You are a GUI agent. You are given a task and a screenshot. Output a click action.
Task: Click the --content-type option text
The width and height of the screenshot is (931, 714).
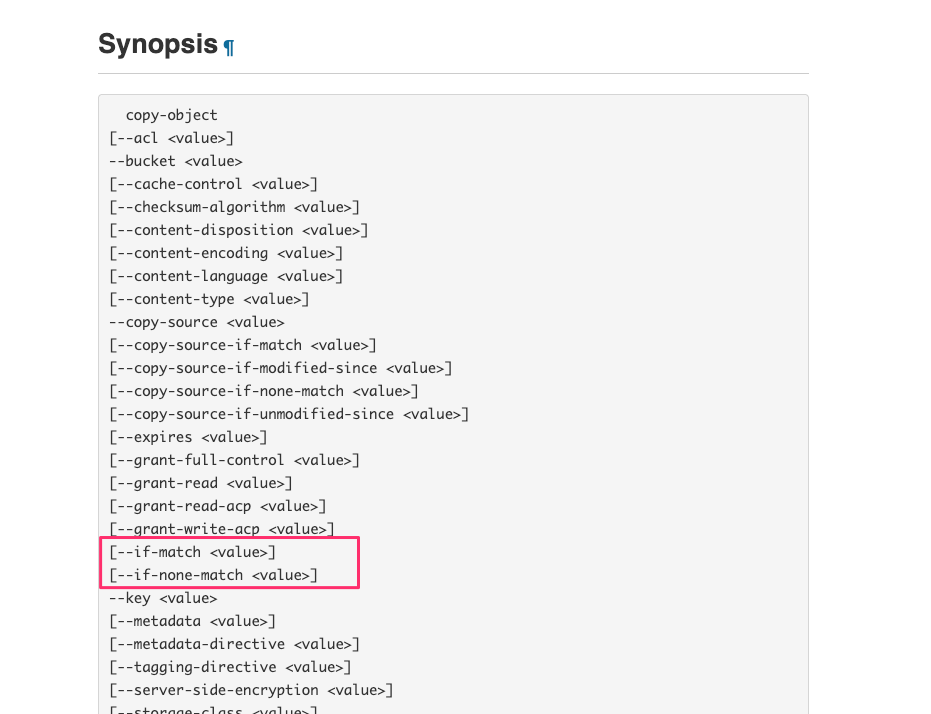(209, 299)
